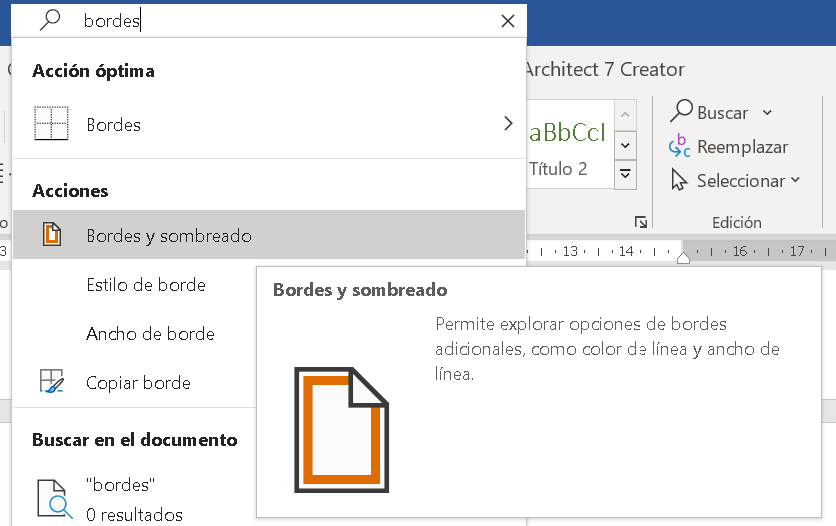Open the Styles pane launcher arrow
The image size is (836, 526).
[x=640, y=222]
